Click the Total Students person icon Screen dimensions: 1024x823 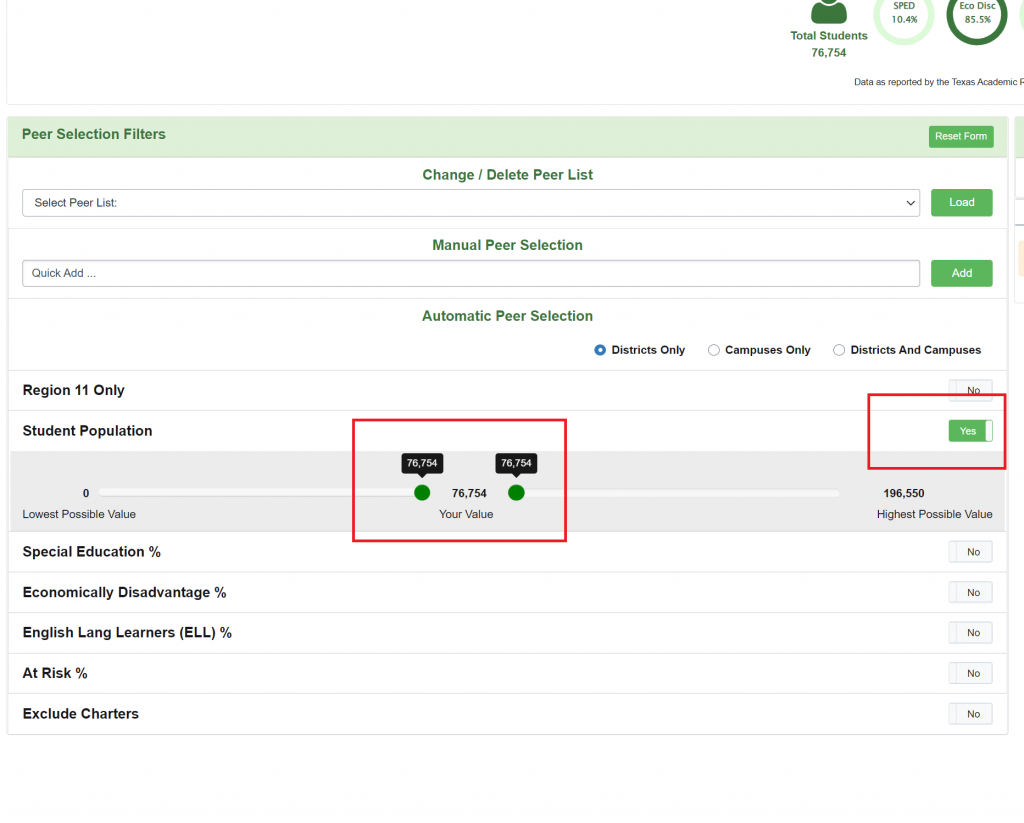click(x=829, y=12)
